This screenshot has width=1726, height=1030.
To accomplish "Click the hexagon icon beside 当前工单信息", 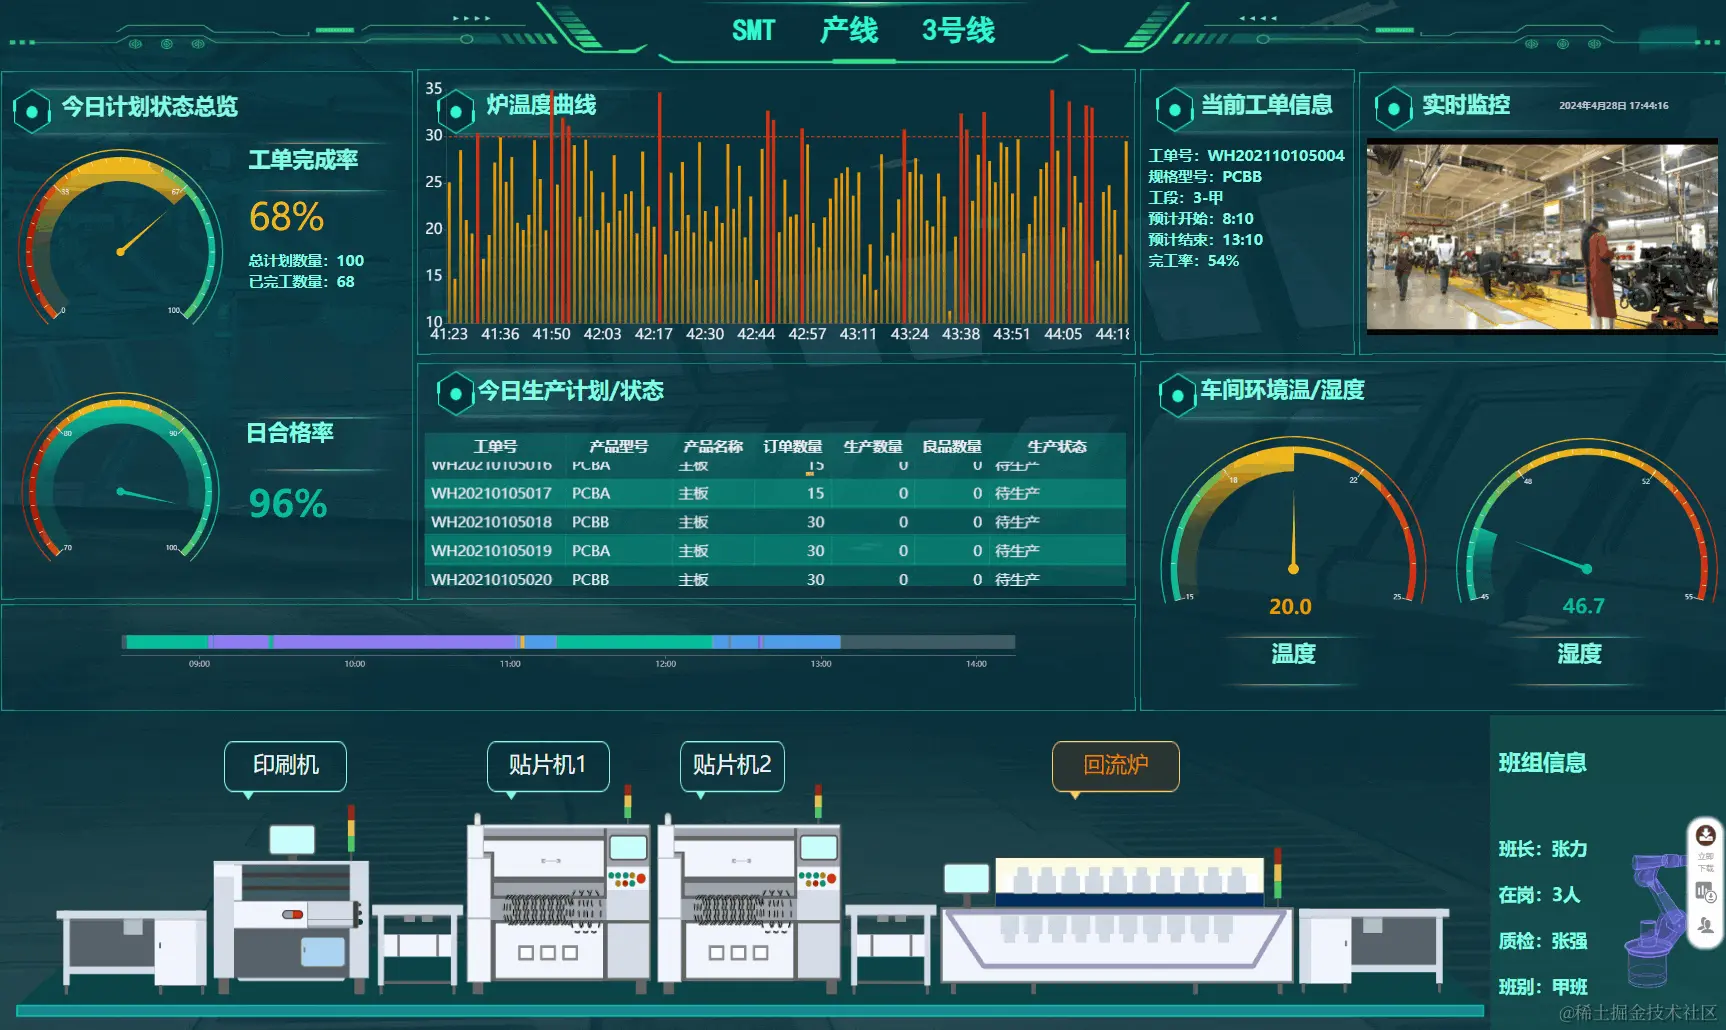I will point(1175,110).
